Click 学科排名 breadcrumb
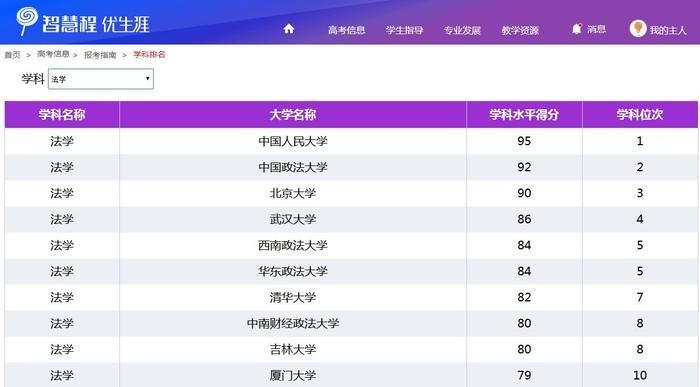This screenshot has width=700, height=387. 149,54
